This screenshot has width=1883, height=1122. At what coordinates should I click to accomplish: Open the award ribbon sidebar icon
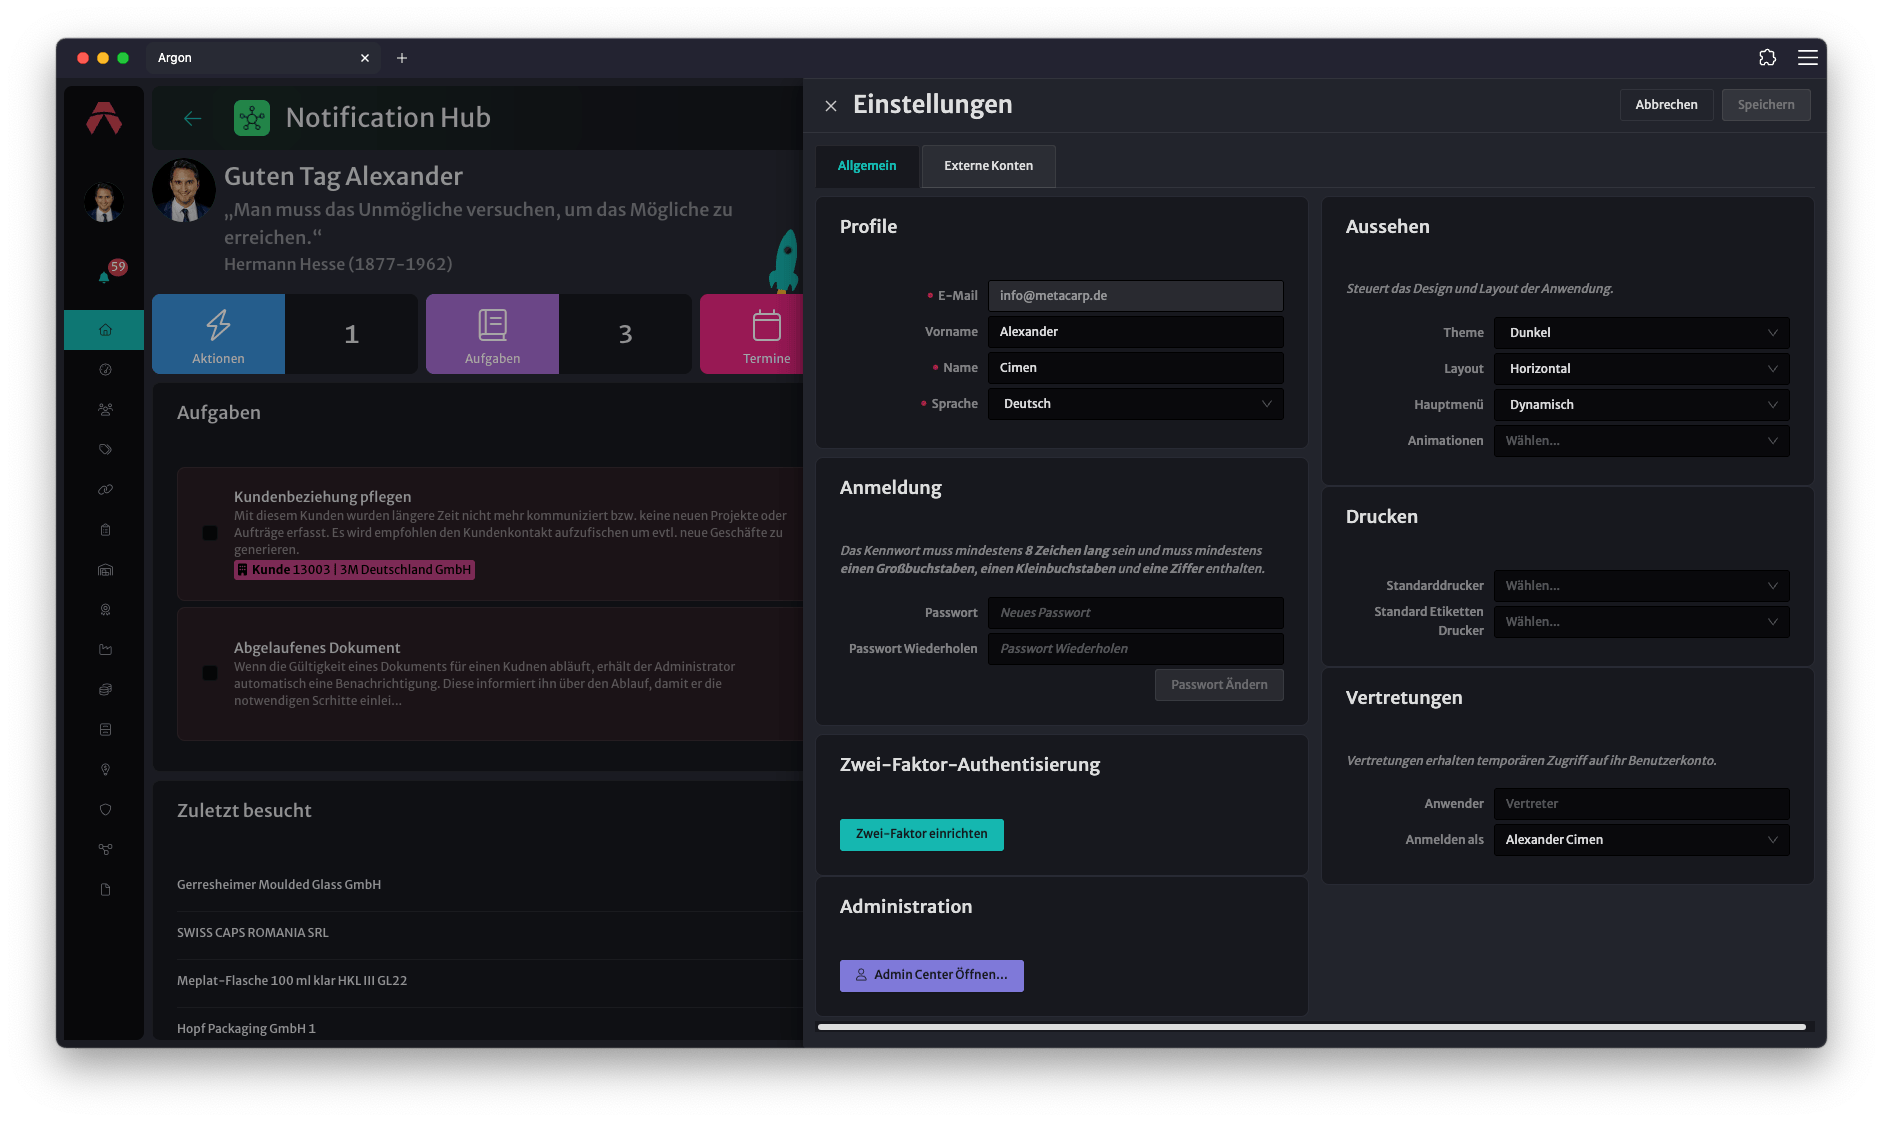tap(105, 610)
